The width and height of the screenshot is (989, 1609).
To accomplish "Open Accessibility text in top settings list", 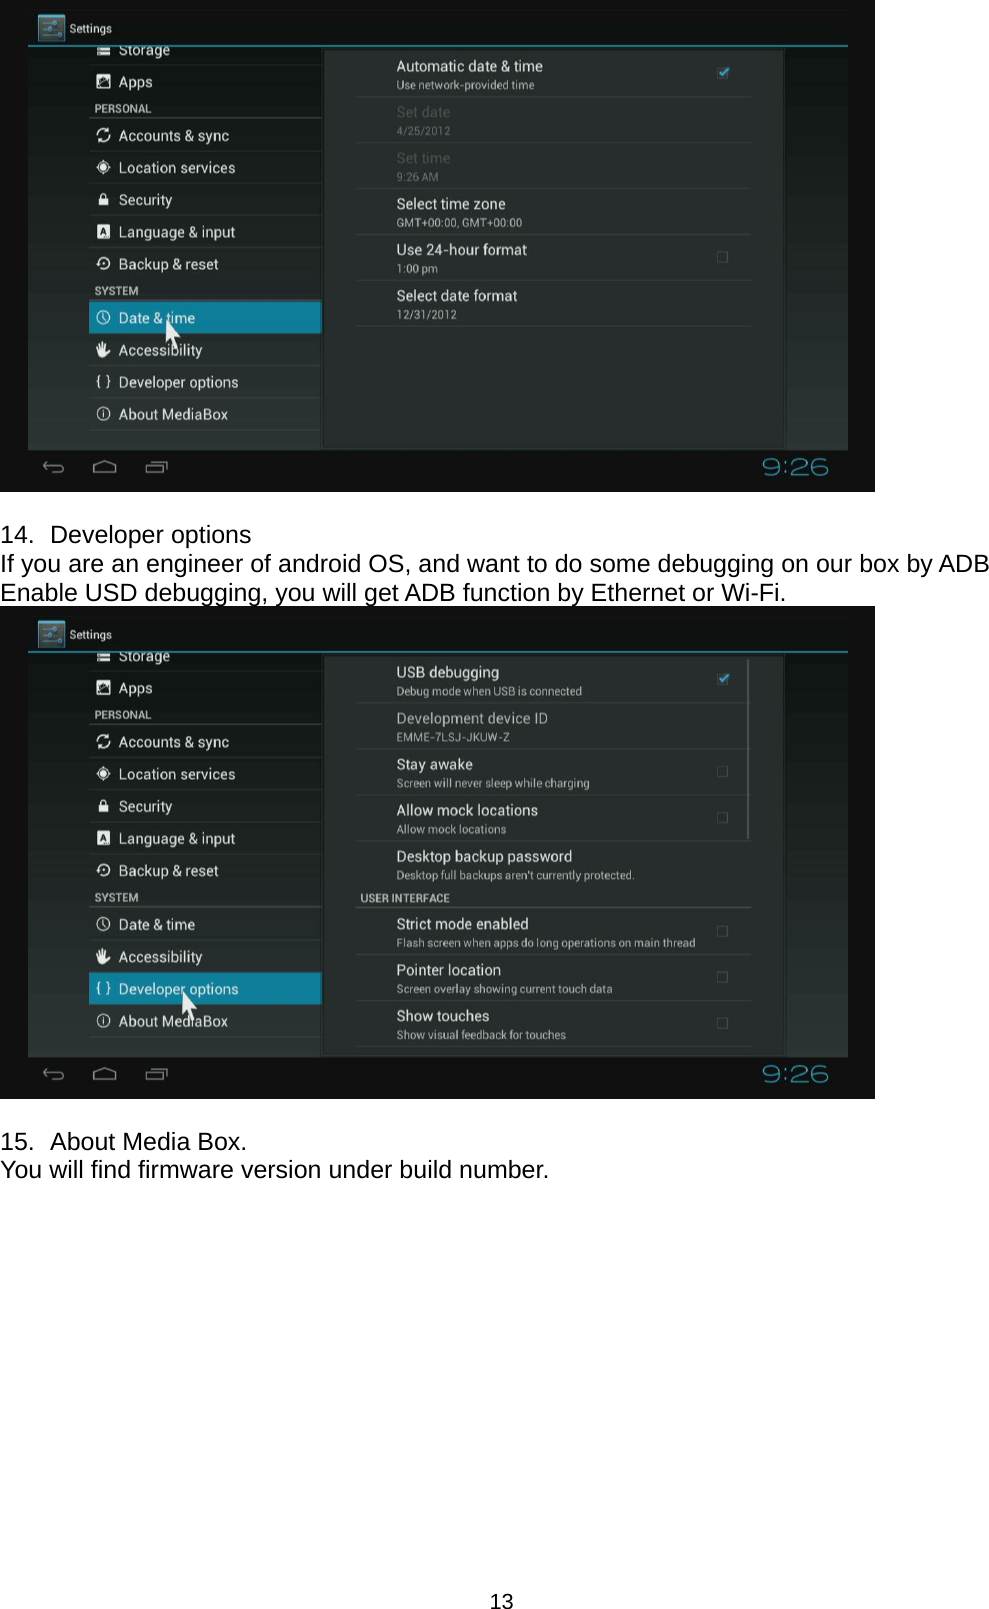I will pos(160,350).
